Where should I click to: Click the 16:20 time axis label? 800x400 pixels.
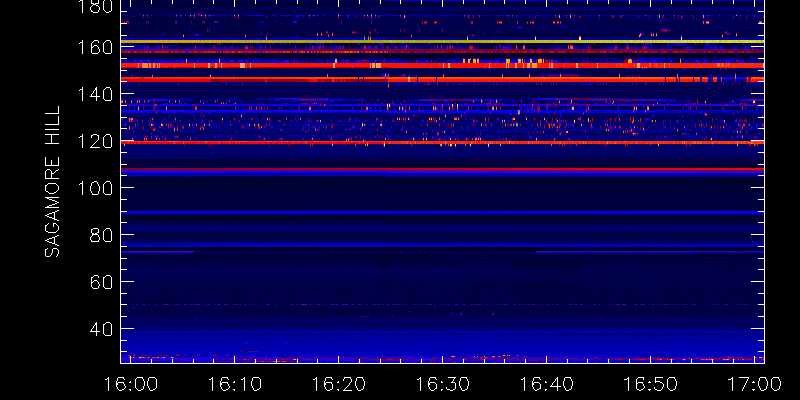pos(339,384)
